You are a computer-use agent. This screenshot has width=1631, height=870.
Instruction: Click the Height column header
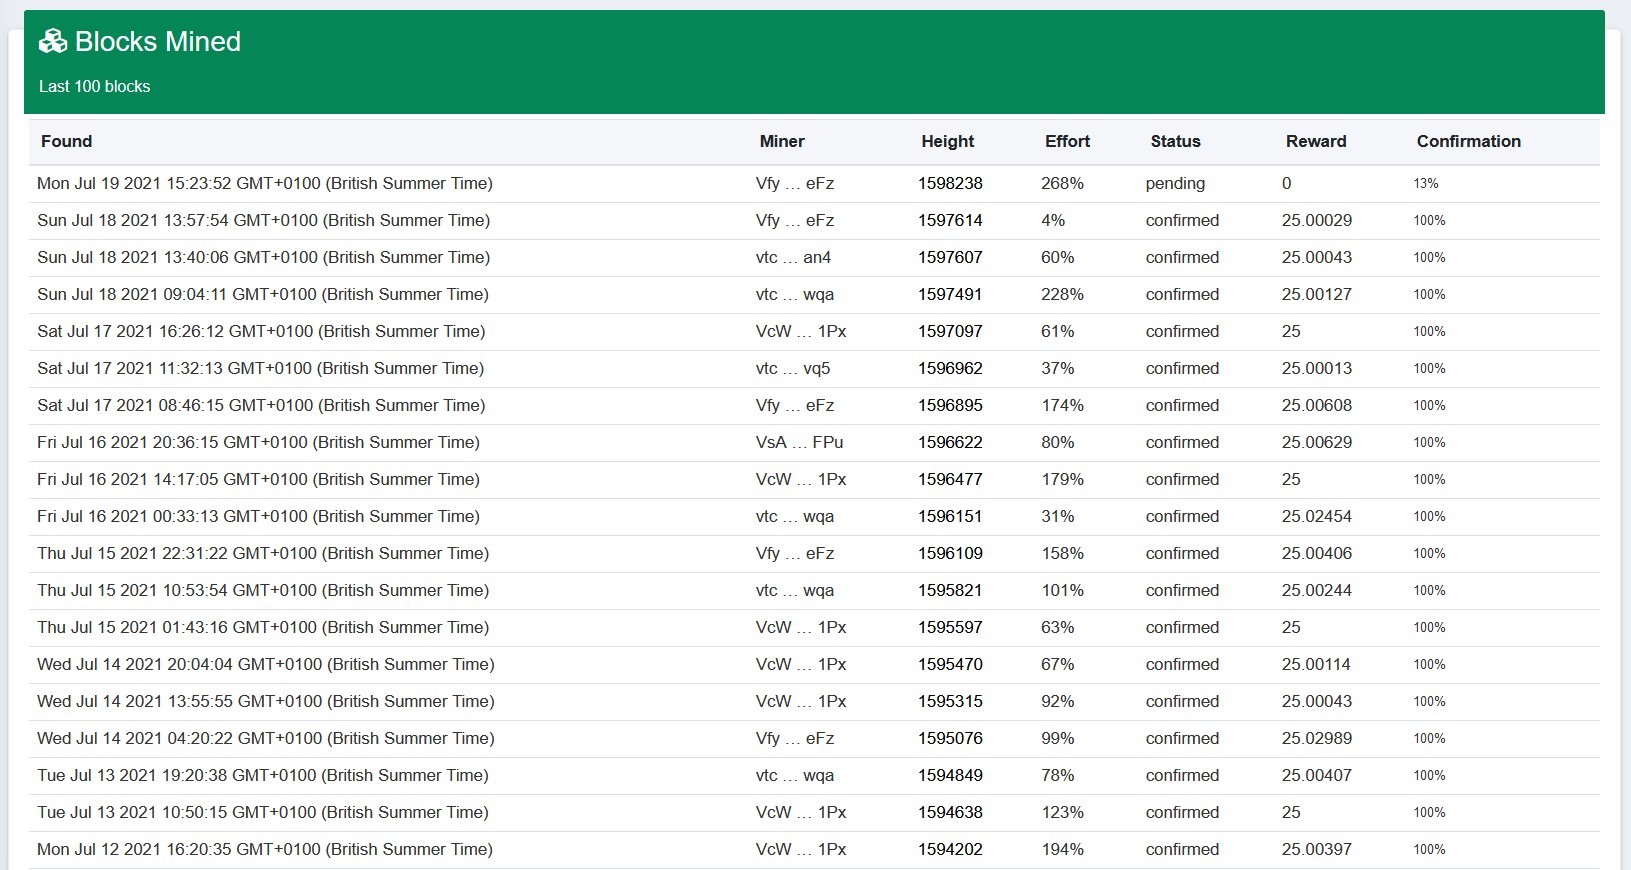point(947,141)
